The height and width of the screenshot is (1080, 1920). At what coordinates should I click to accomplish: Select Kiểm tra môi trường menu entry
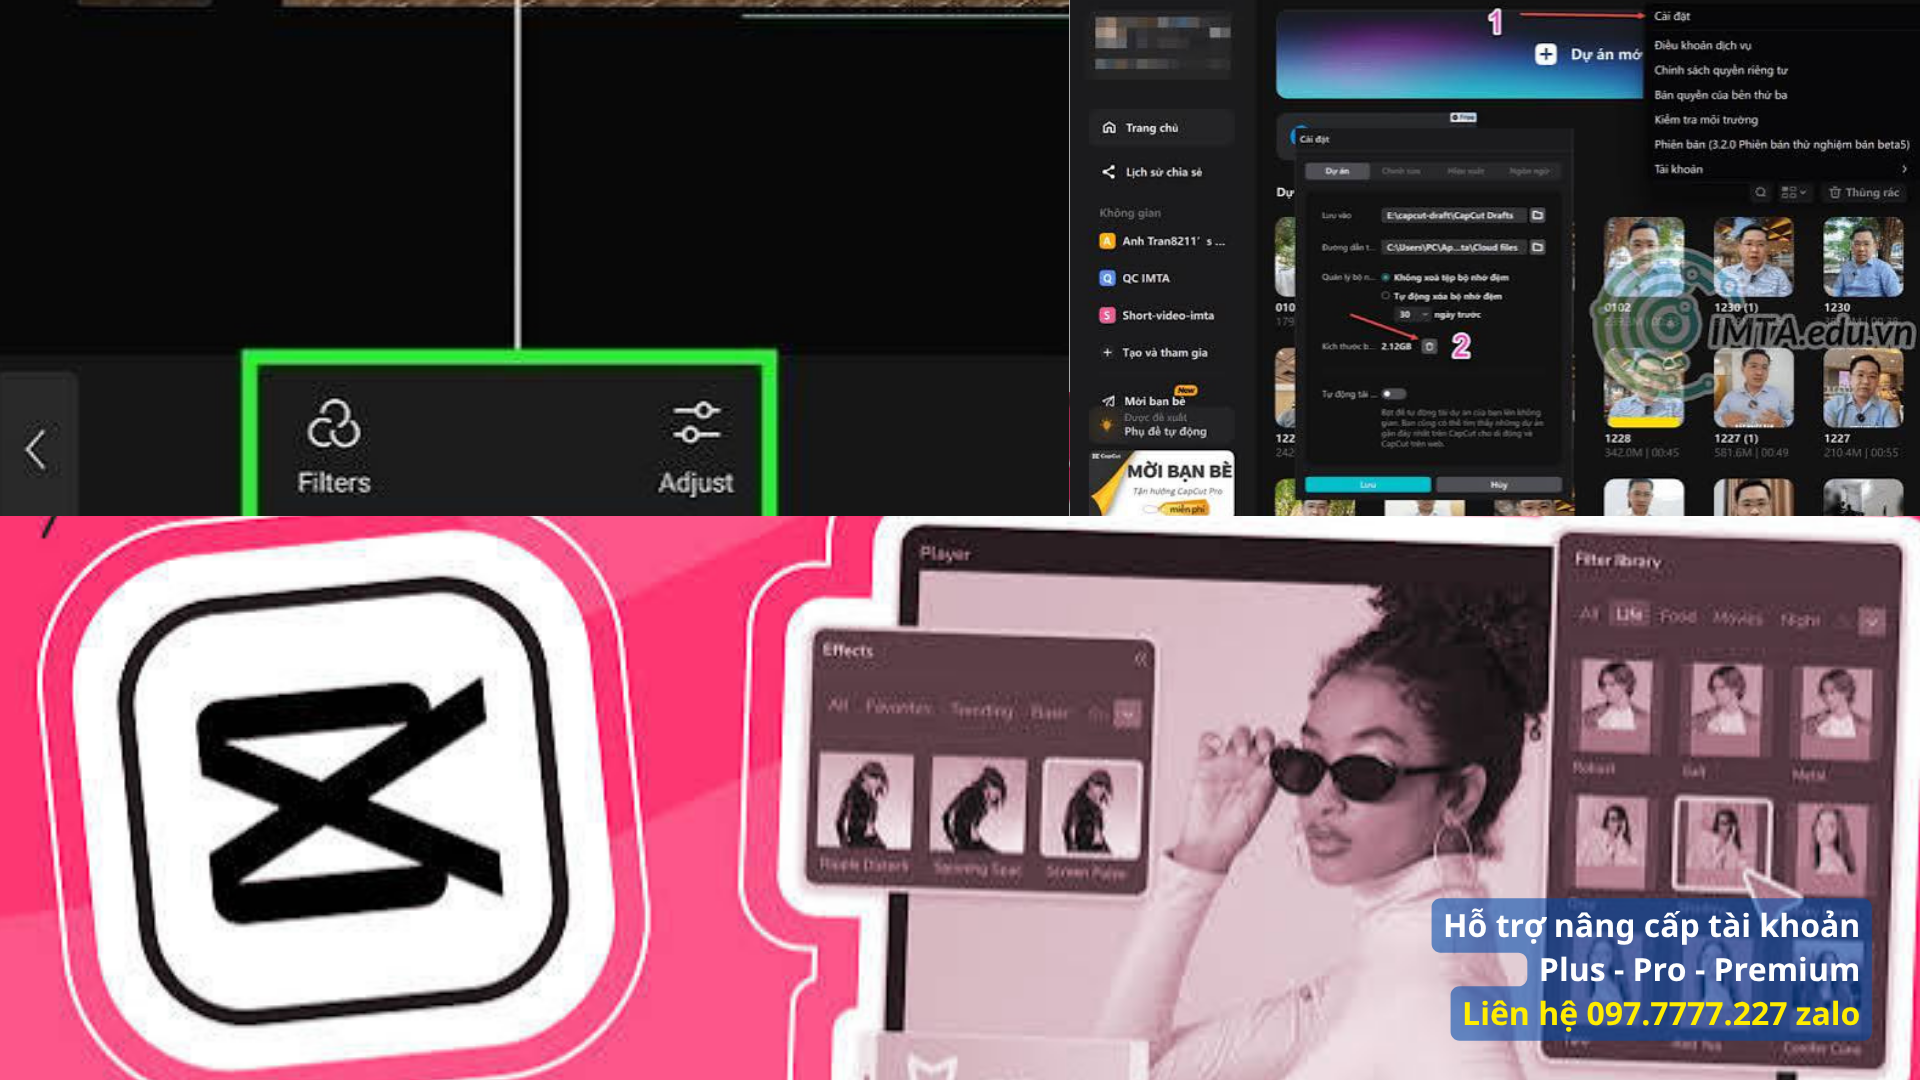(1705, 120)
